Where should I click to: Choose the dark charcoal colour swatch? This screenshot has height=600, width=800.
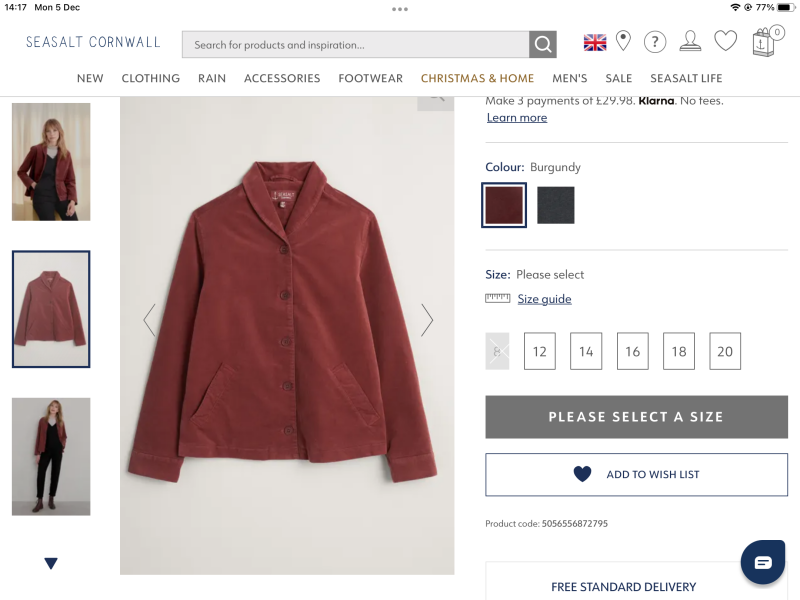556,205
